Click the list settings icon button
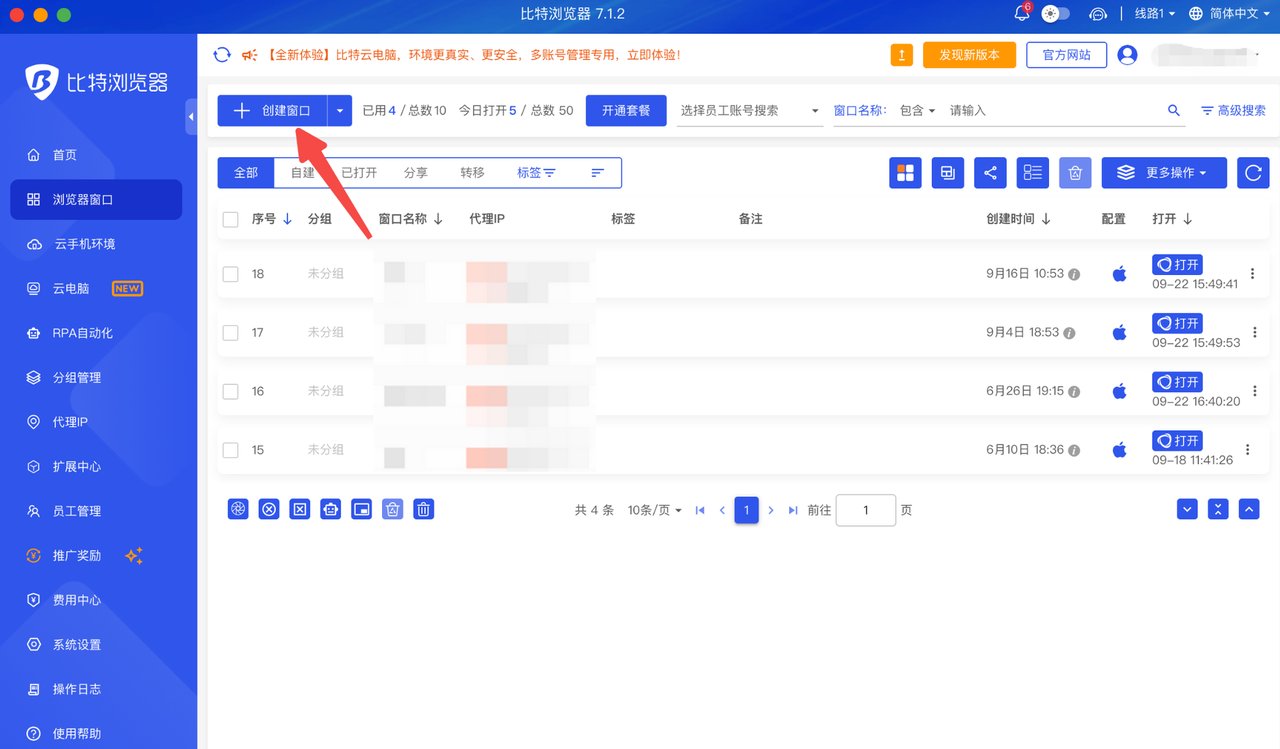This screenshot has width=1280, height=749. pos(1033,173)
